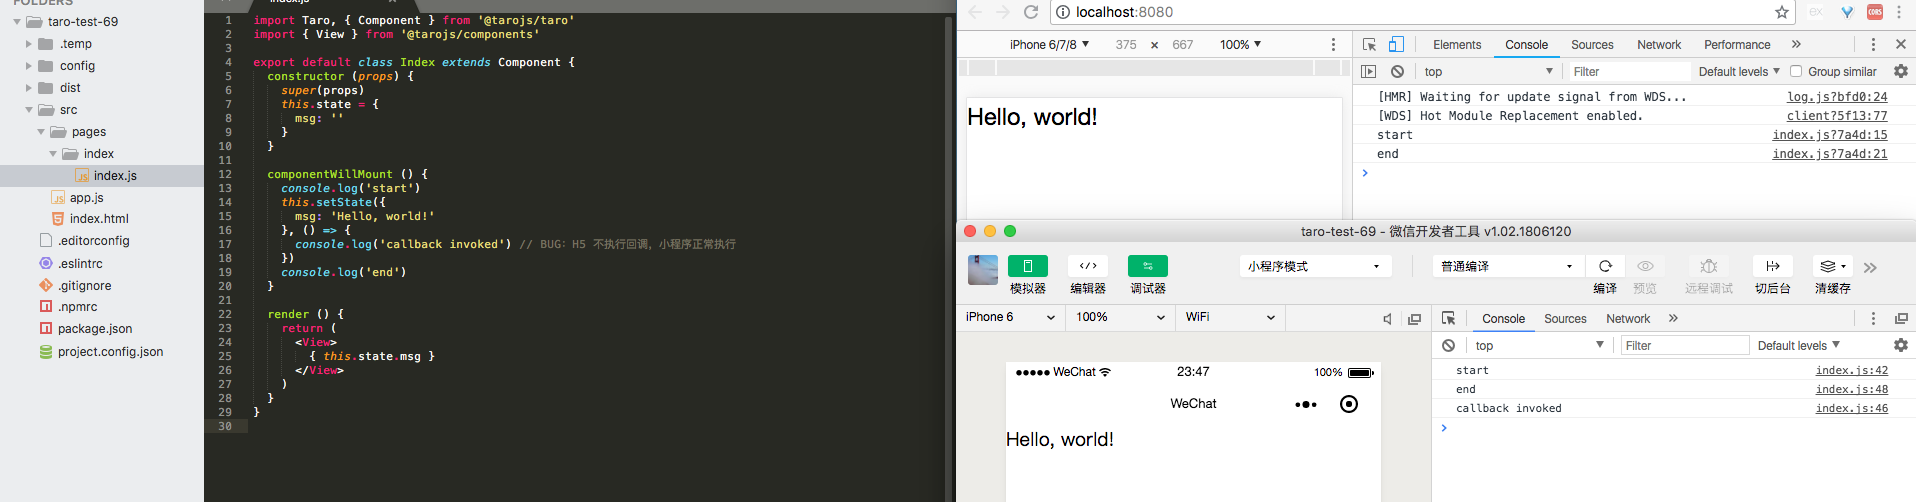This screenshot has height=502, width=1916.
Task: Expand the .temp folder
Action: click(29, 44)
